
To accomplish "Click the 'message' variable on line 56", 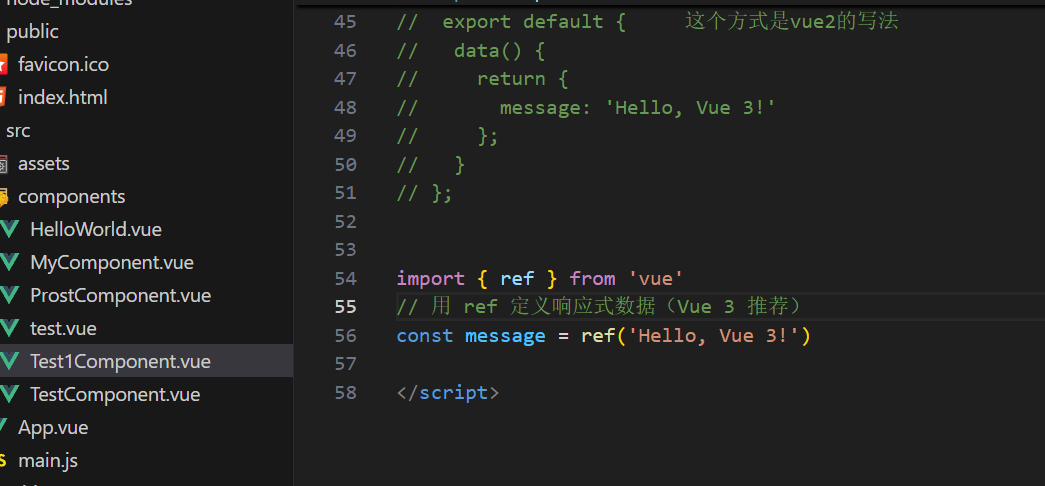I will 505,335.
